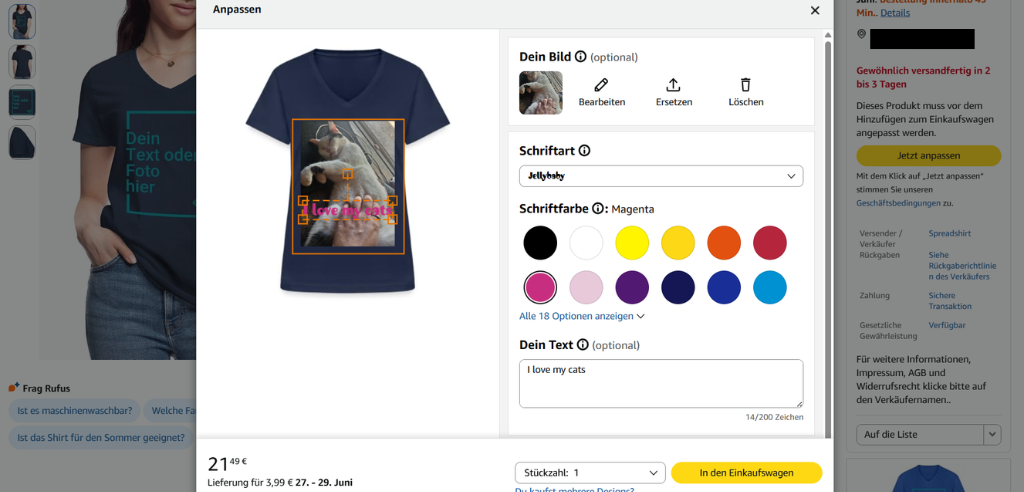Click the Frag Rufus sparkle icon
The height and width of the screenshot is (492, 1024).
[x=14, y=387]
